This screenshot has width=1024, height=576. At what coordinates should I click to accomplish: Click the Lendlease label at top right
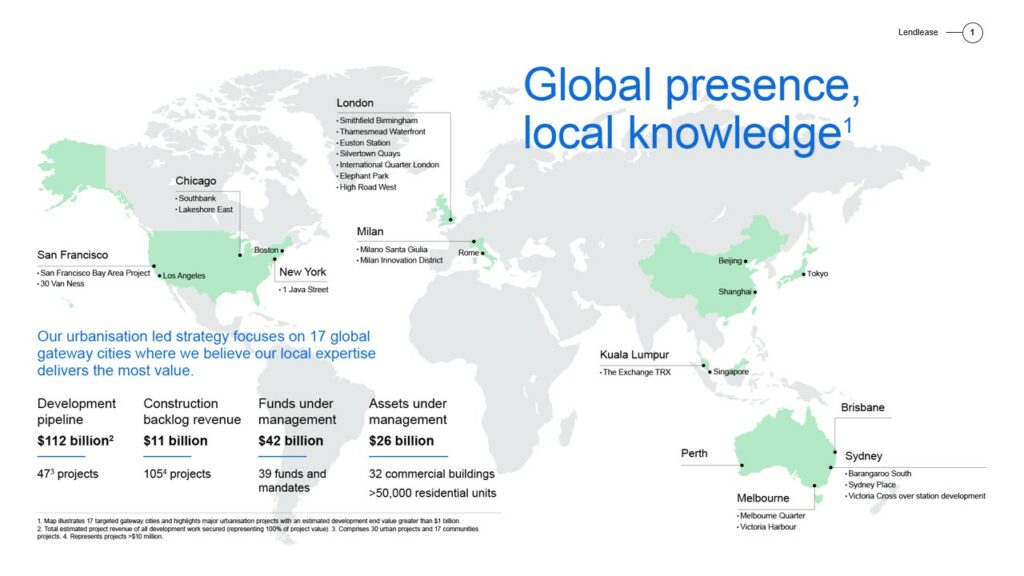pyautogui.click(x=917, y=33)
